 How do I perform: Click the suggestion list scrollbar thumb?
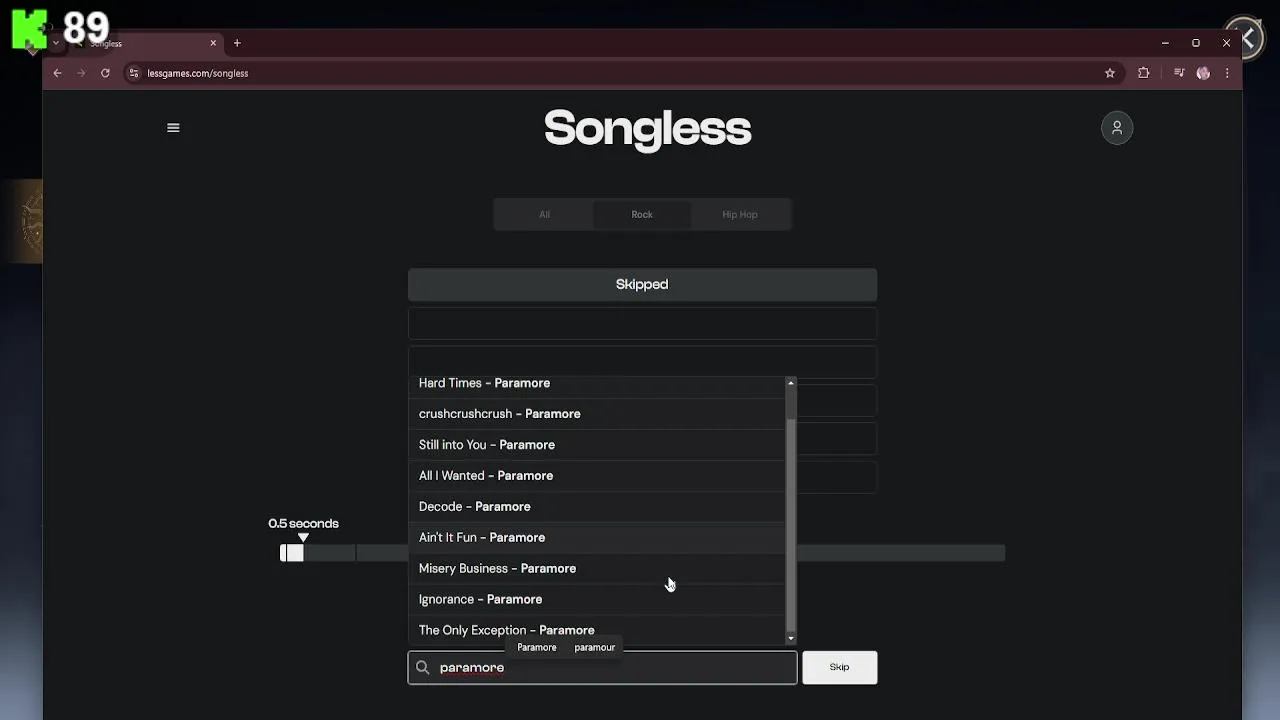(791, 524)
